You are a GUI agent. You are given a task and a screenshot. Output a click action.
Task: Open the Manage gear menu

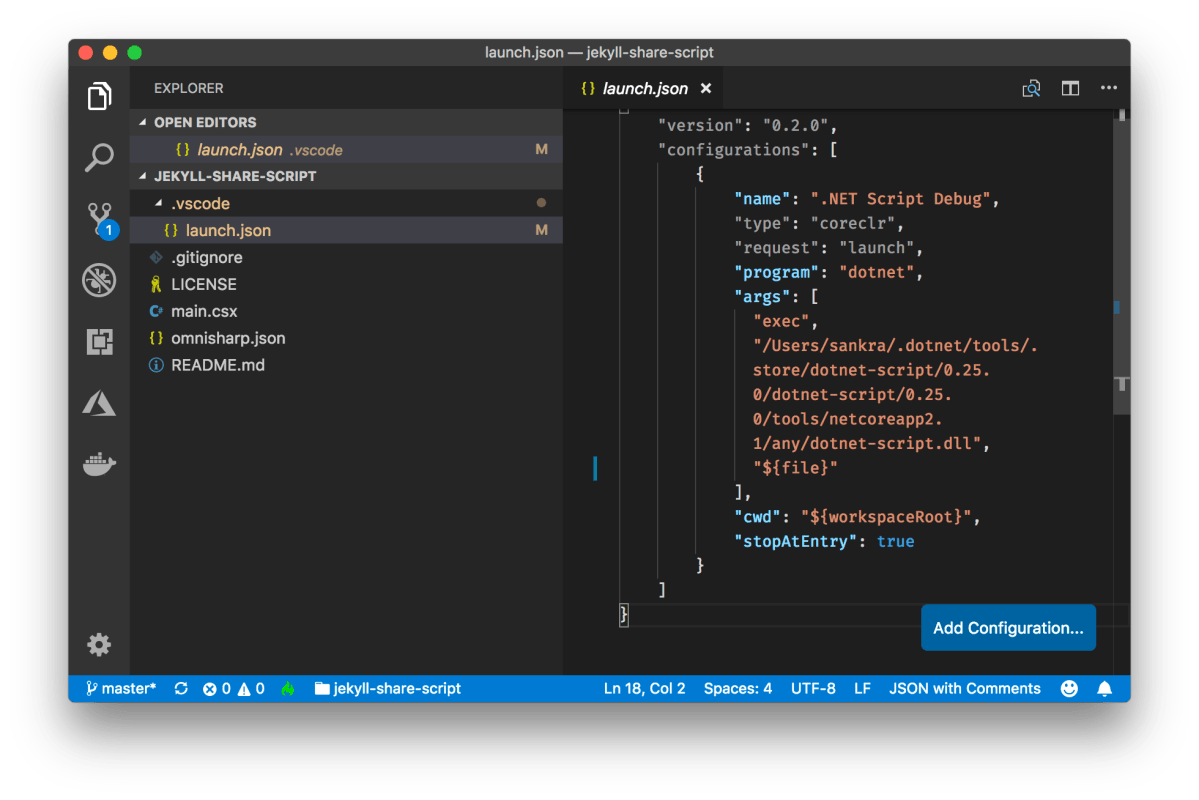[99, 645]
